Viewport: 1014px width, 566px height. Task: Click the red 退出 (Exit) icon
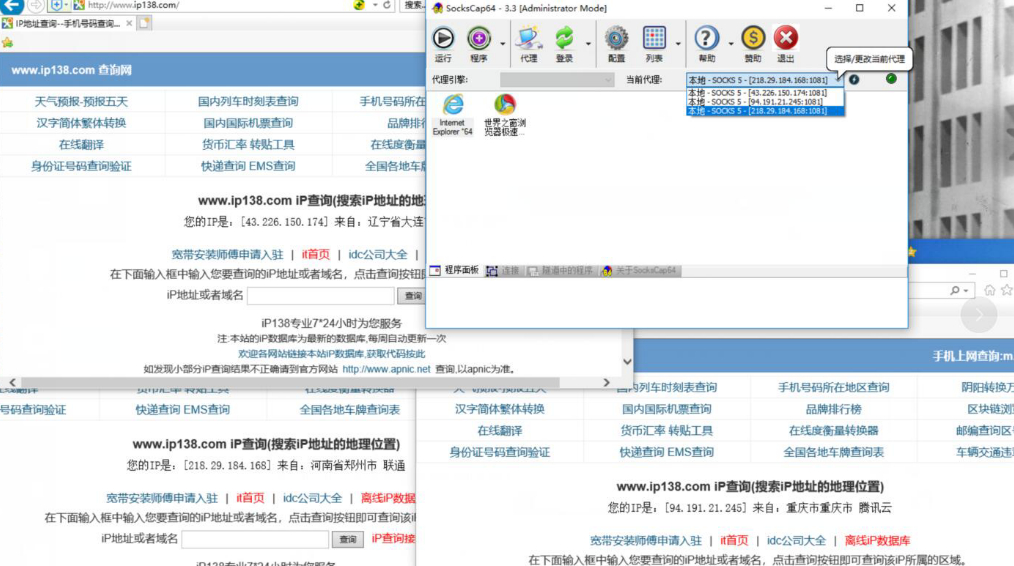786,38
